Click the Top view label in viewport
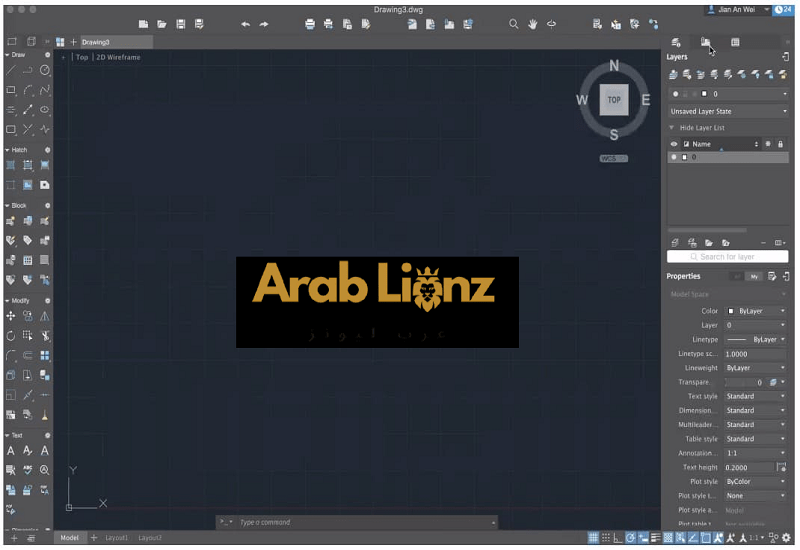Image resolution: width=800 pixels, height=550 pixels. pos(82,57)
